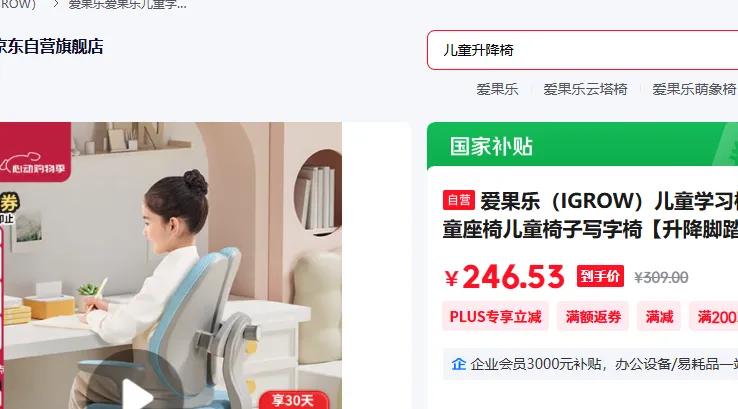Viewport: 738px width, 409px height.
Task: Open the 爱果乐萌象椅 suggested search link
Action: point(694,89)
